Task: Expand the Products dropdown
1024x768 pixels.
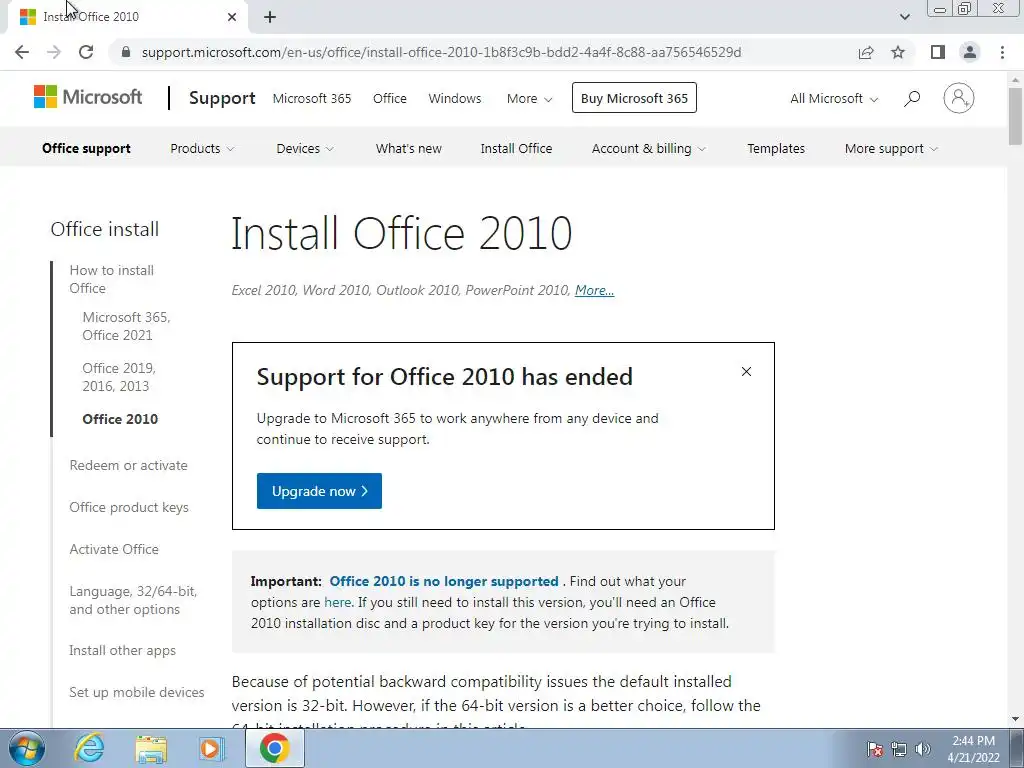Action: click(x=202, y=148)
